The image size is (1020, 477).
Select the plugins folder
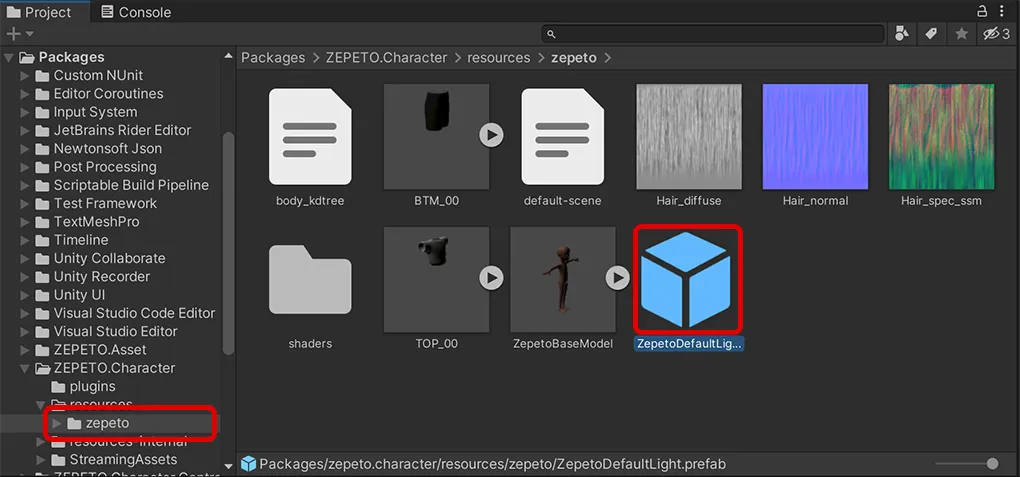click(83, 387)
